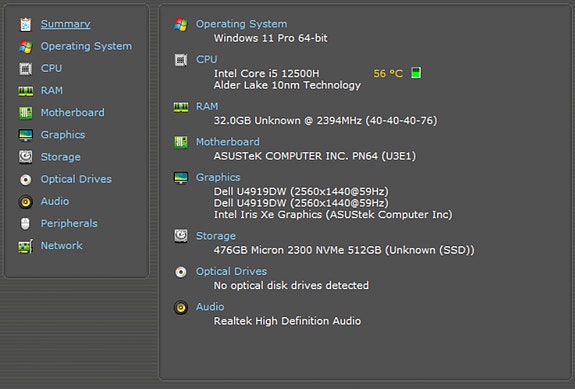The height and width of the screenshot is (389, 575).
Task: Click the Windows flag icon in summary panel
Action: click(x=181, y=25)
